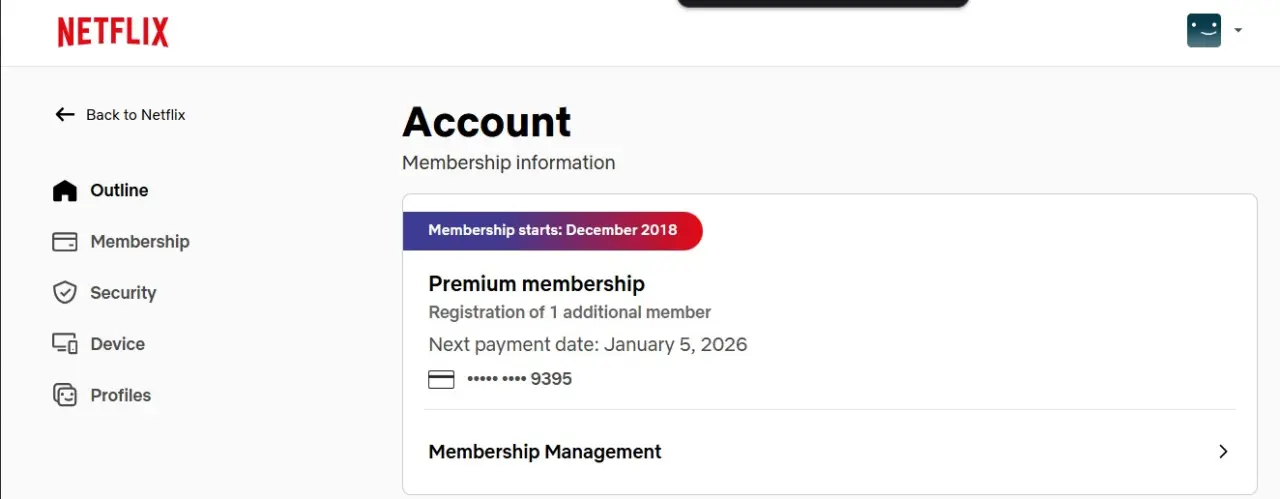The width and height of the screenshot is (1280, 499).
Task: Select the Outline home icon
Action: [x=65, y=190]
